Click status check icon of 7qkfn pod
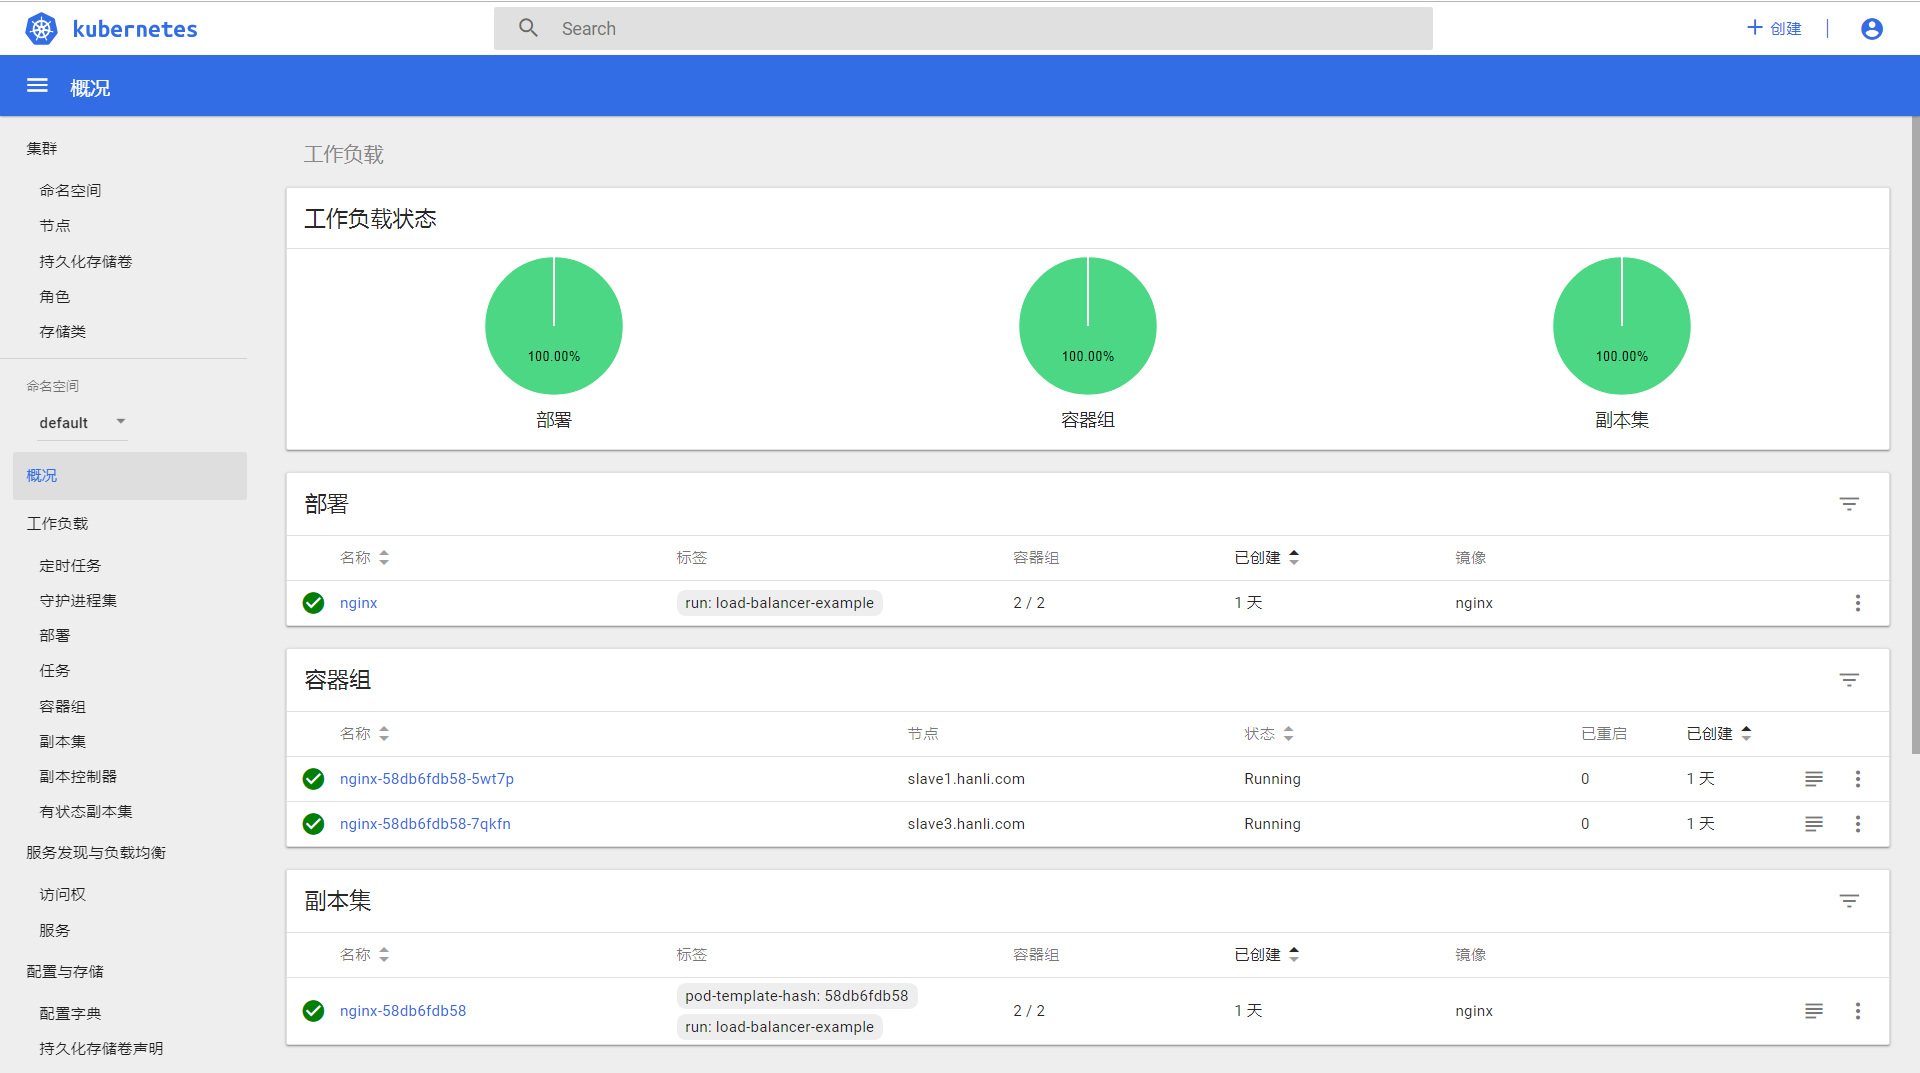This screenshot has height=1073, width=1920. coord(313,824)
